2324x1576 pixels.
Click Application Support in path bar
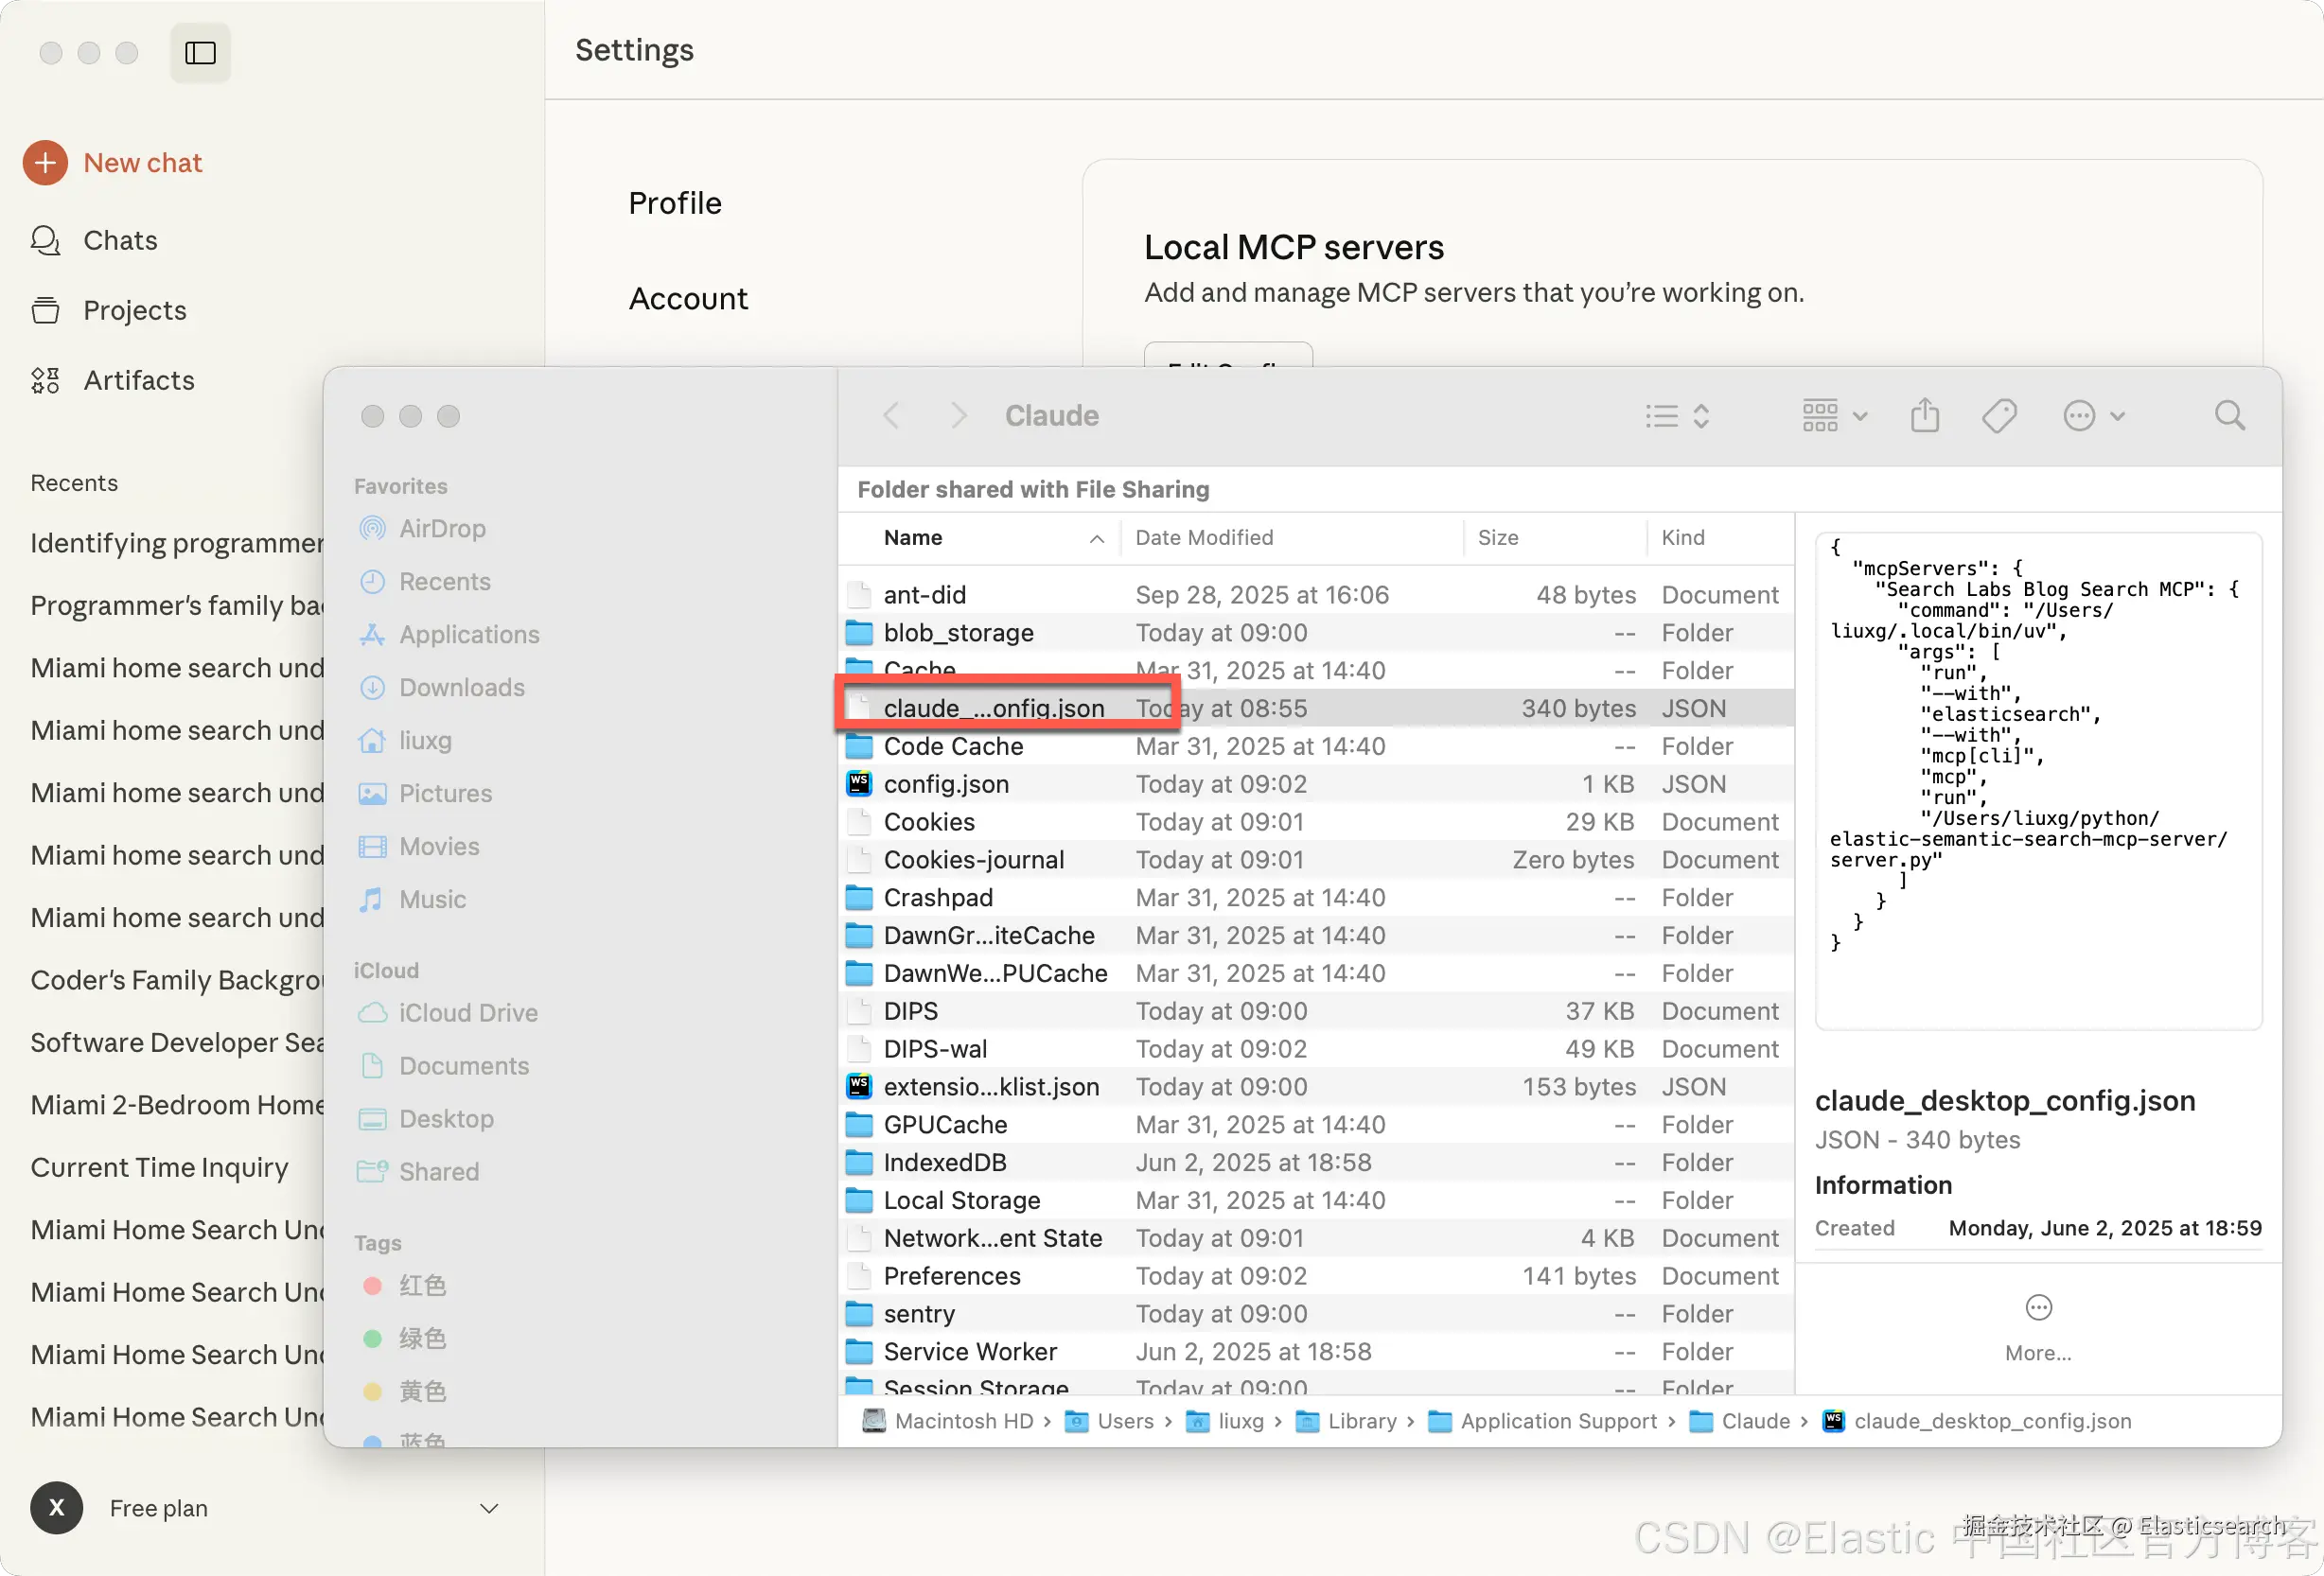coord(1557,1421)
